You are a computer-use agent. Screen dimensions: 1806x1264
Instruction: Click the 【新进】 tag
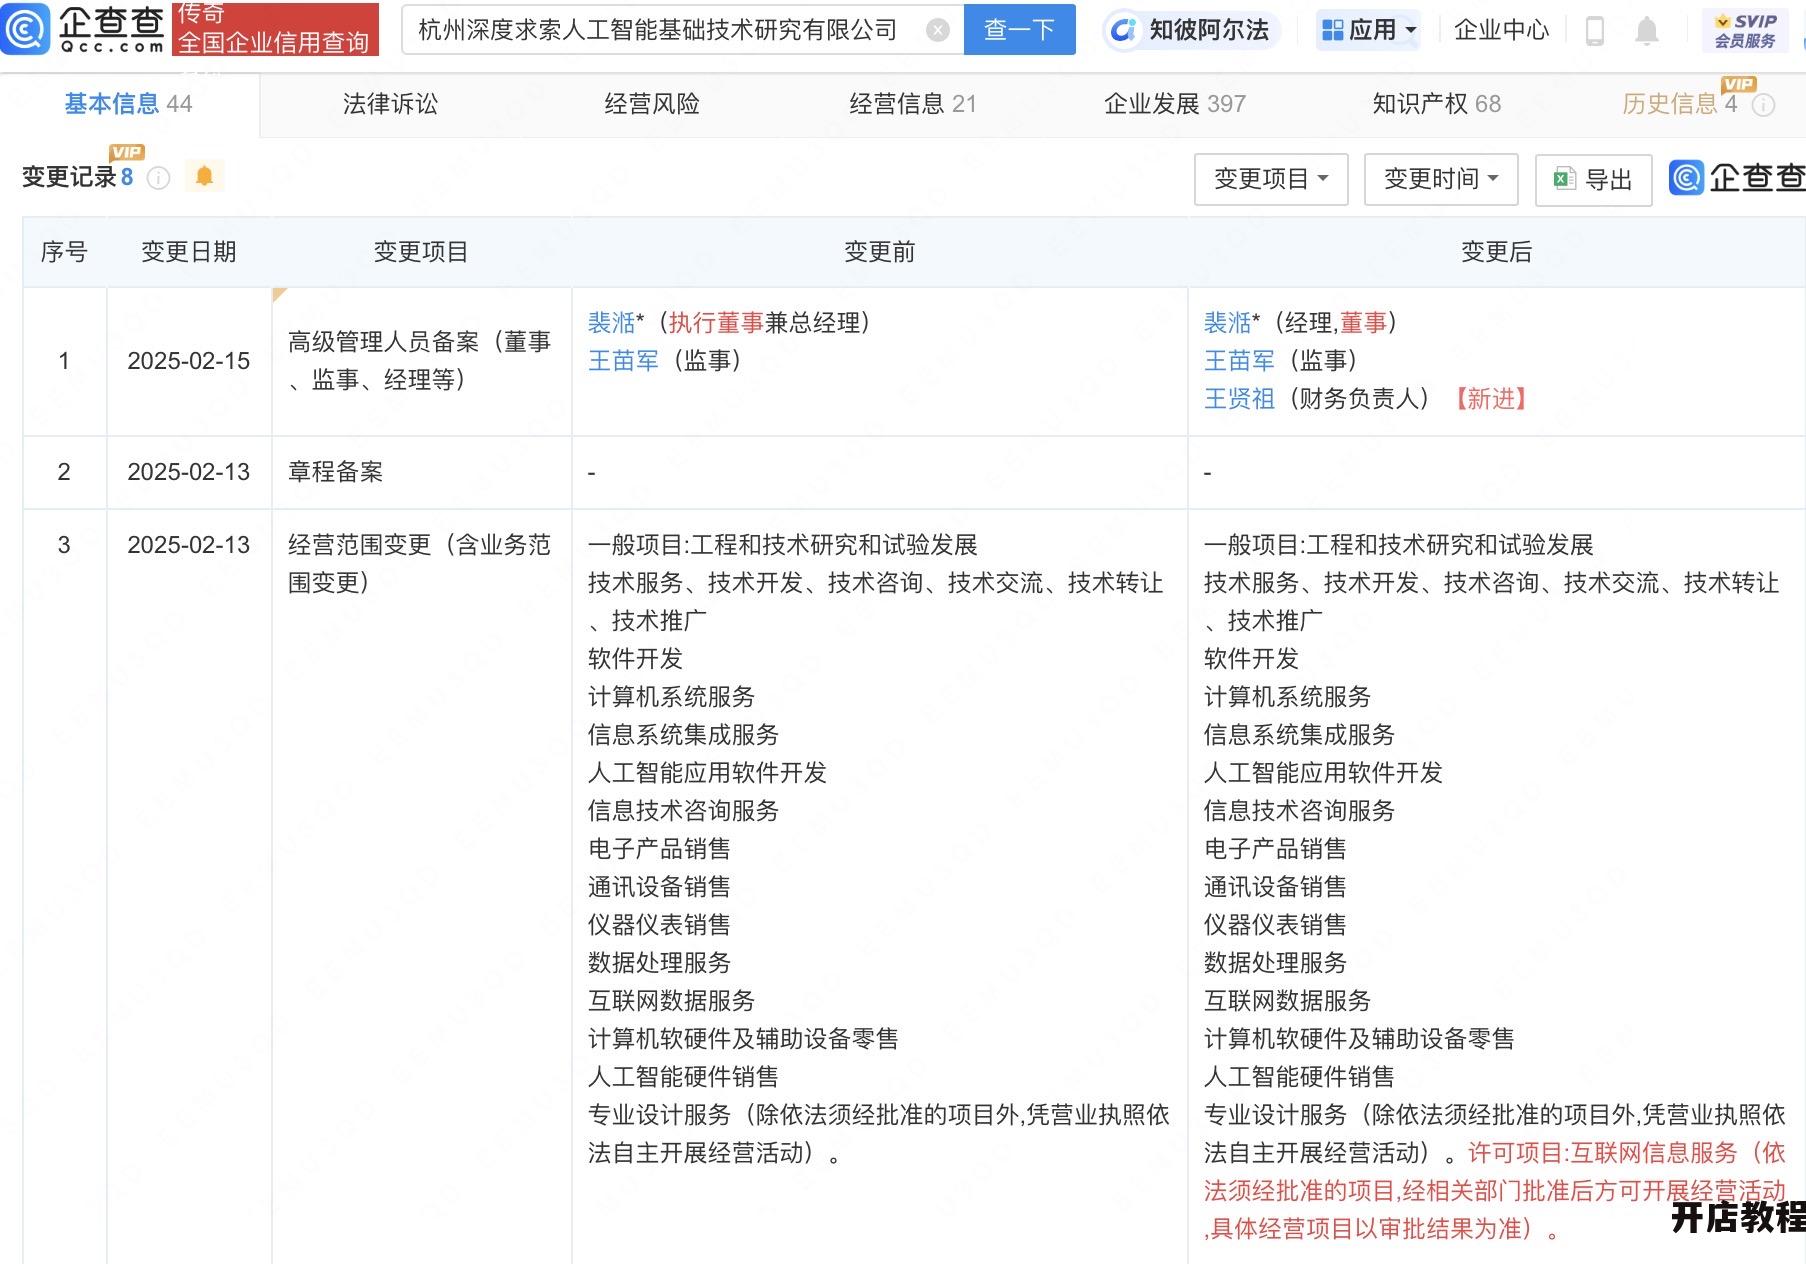(1491, 399)
